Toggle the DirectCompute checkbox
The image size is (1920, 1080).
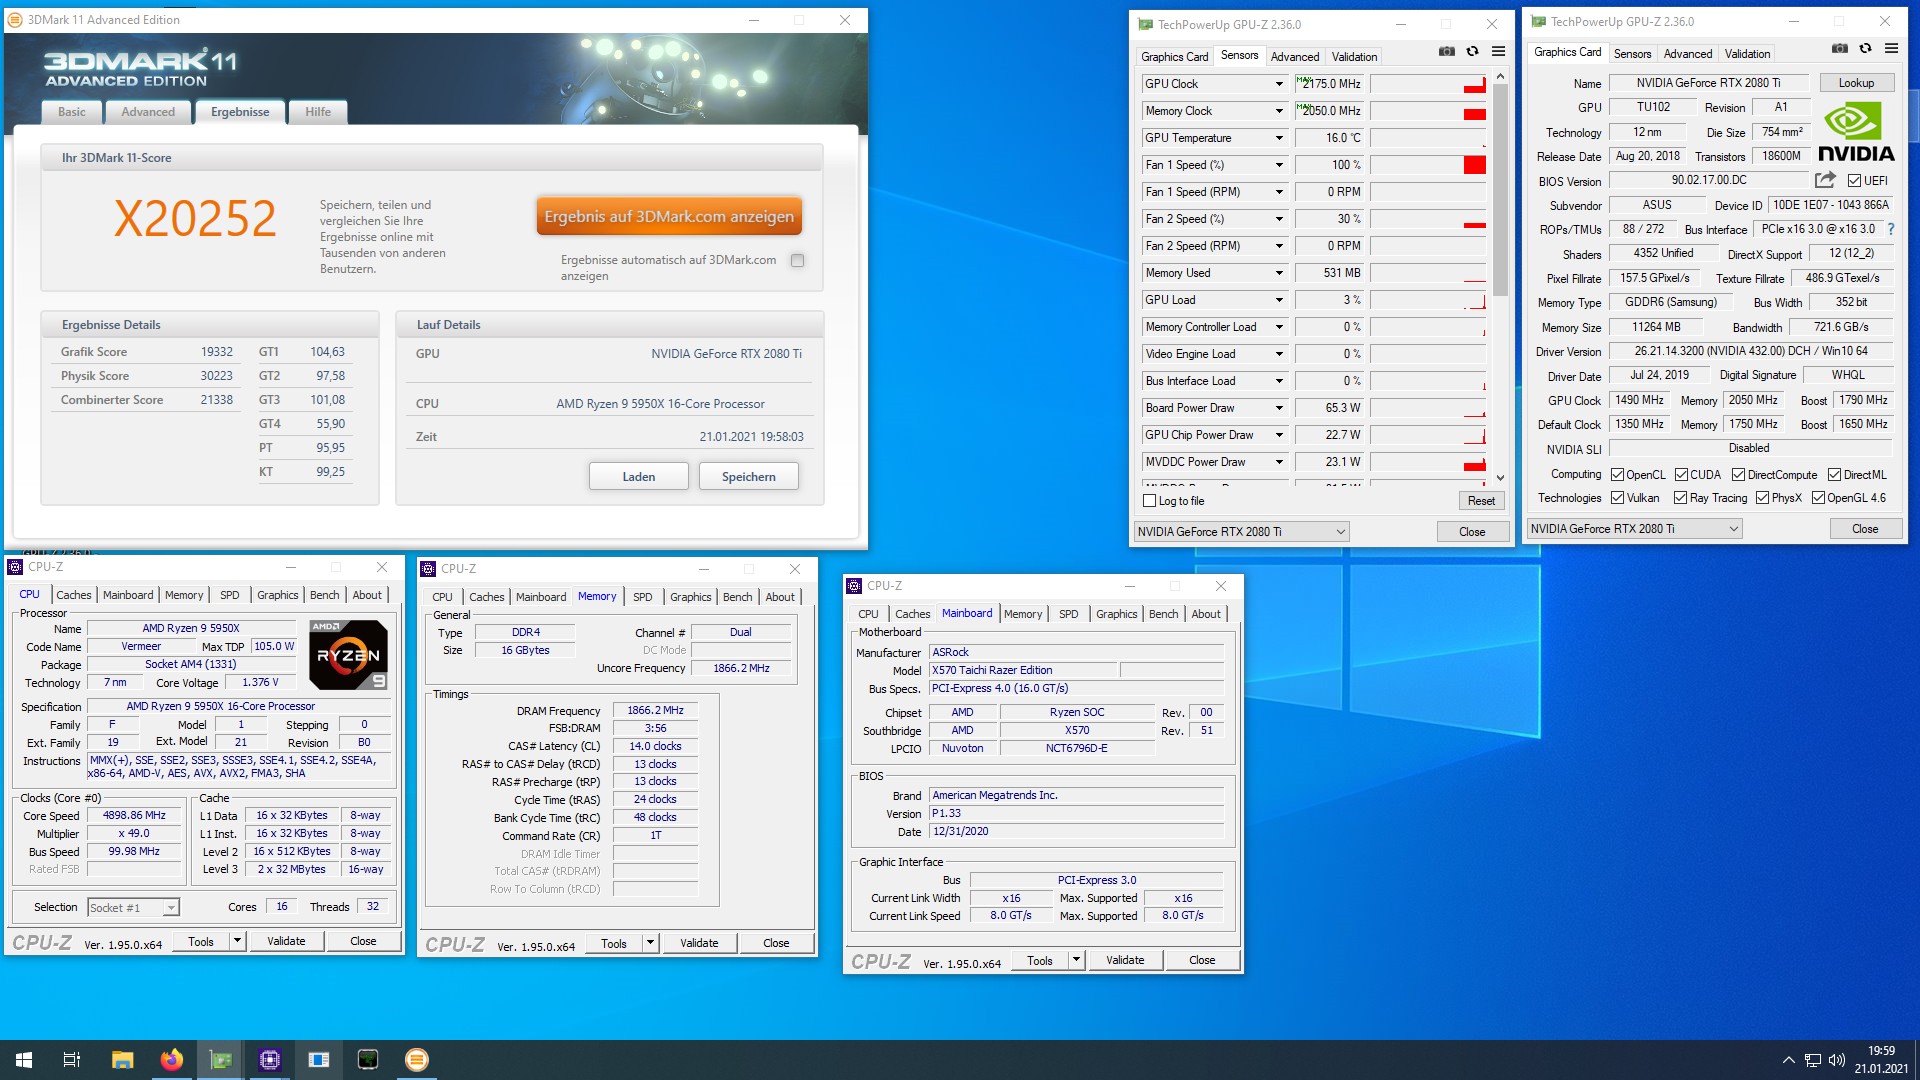click(1738, 475)
